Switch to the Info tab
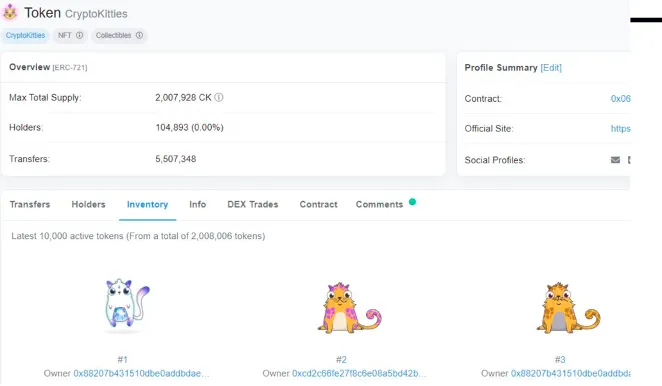 click(x=198, y=204)
